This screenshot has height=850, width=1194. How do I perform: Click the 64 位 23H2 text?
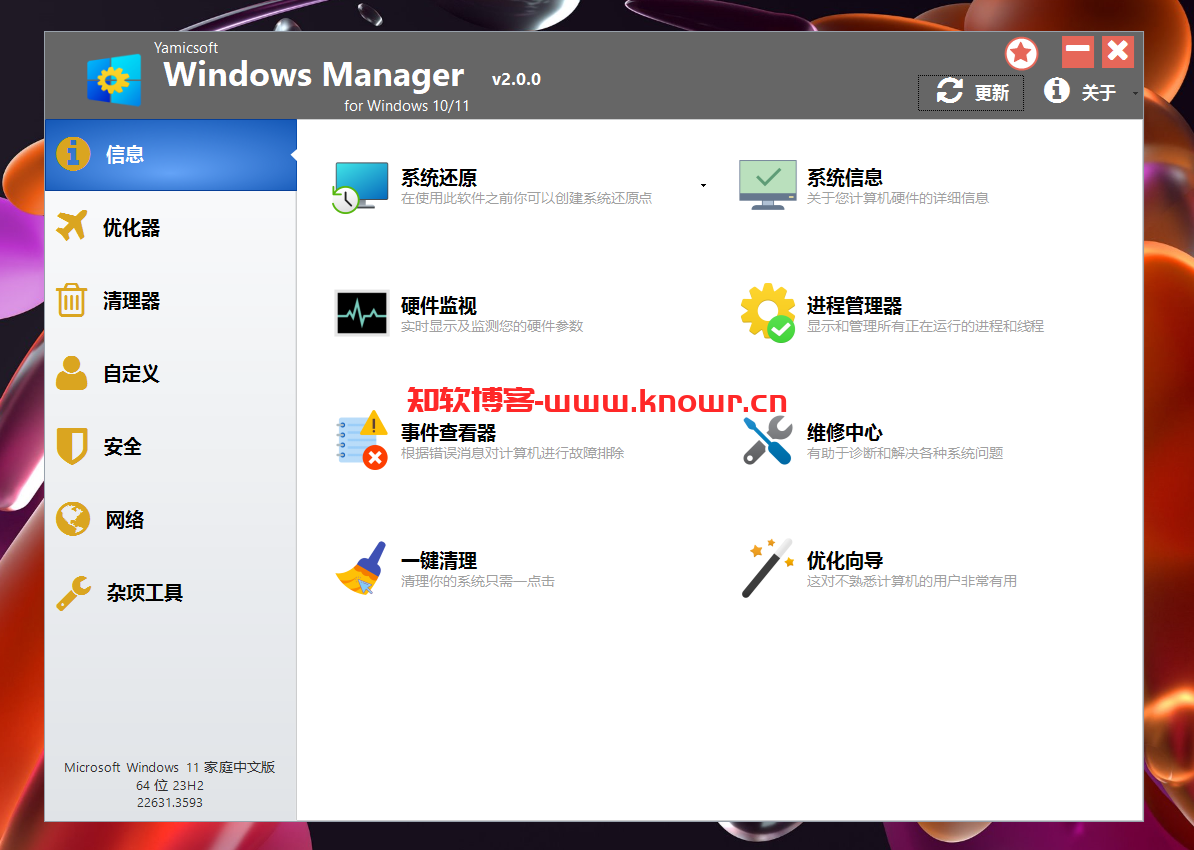tap(170, 784)
